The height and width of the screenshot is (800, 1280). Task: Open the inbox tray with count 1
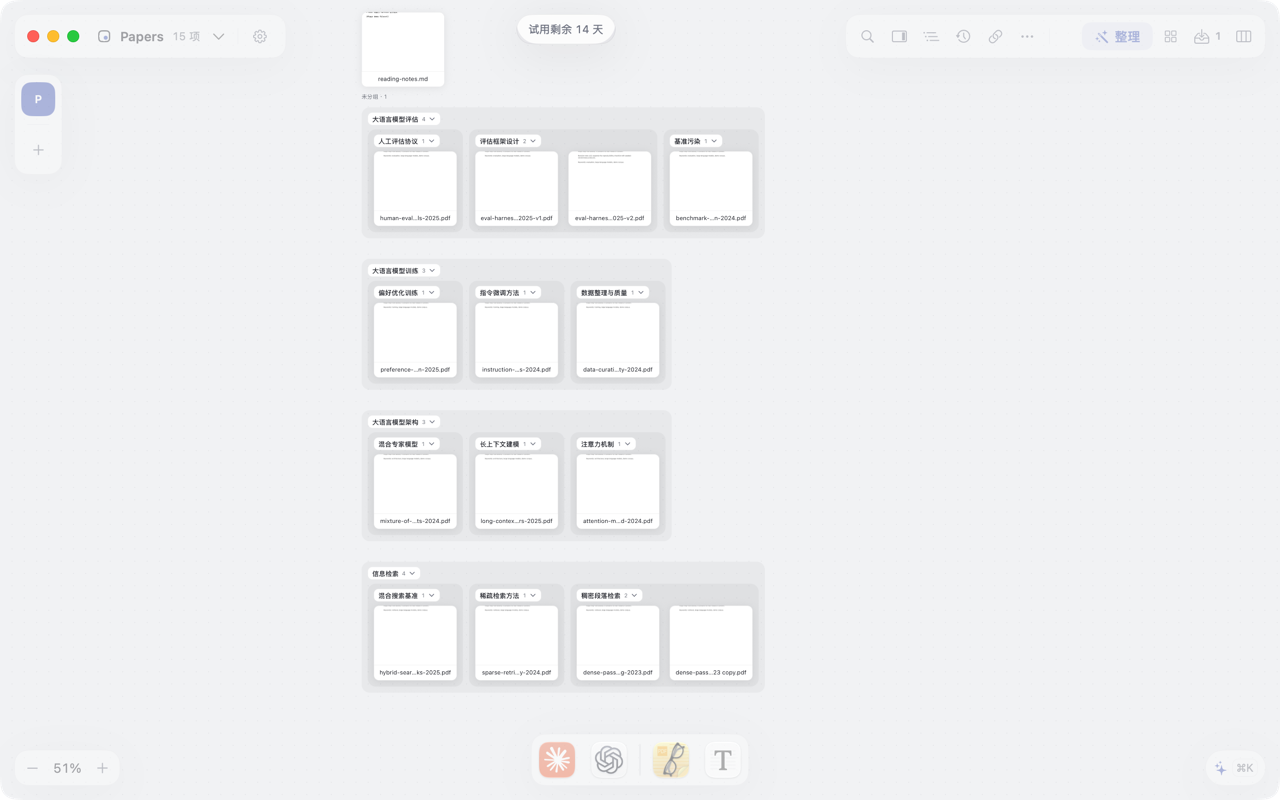(1207, 37)
